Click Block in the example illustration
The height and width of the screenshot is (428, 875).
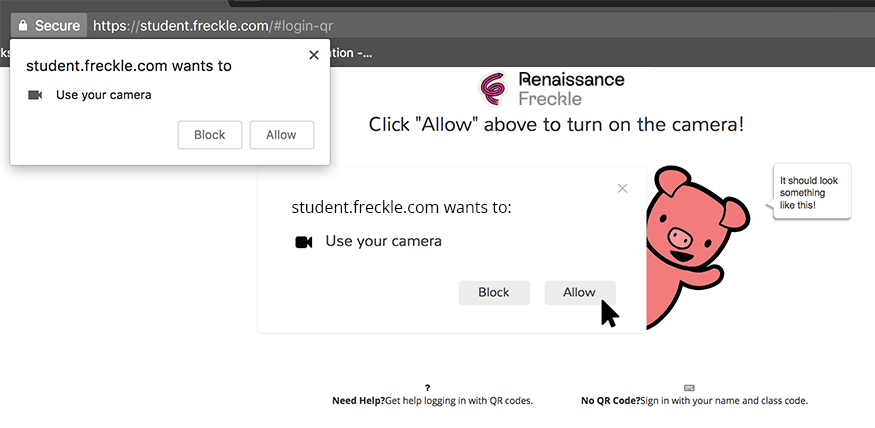pyautogui.click(x=494, y=292)
